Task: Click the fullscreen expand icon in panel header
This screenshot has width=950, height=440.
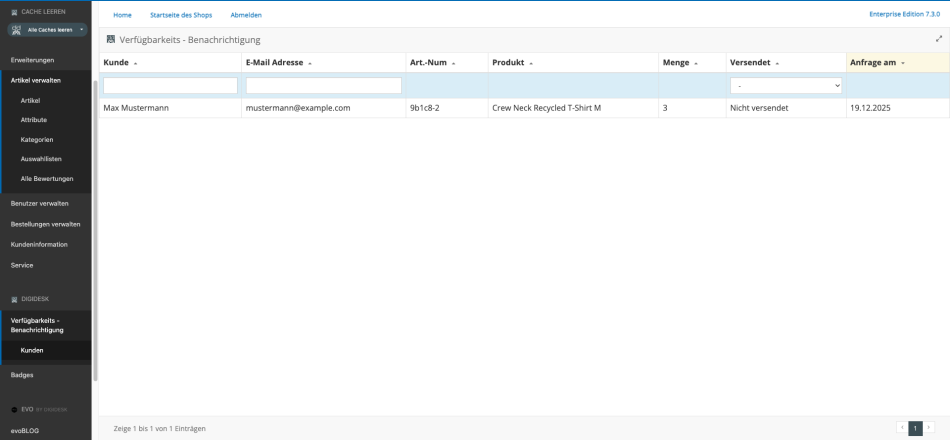Action: click(x=939, y=39)
